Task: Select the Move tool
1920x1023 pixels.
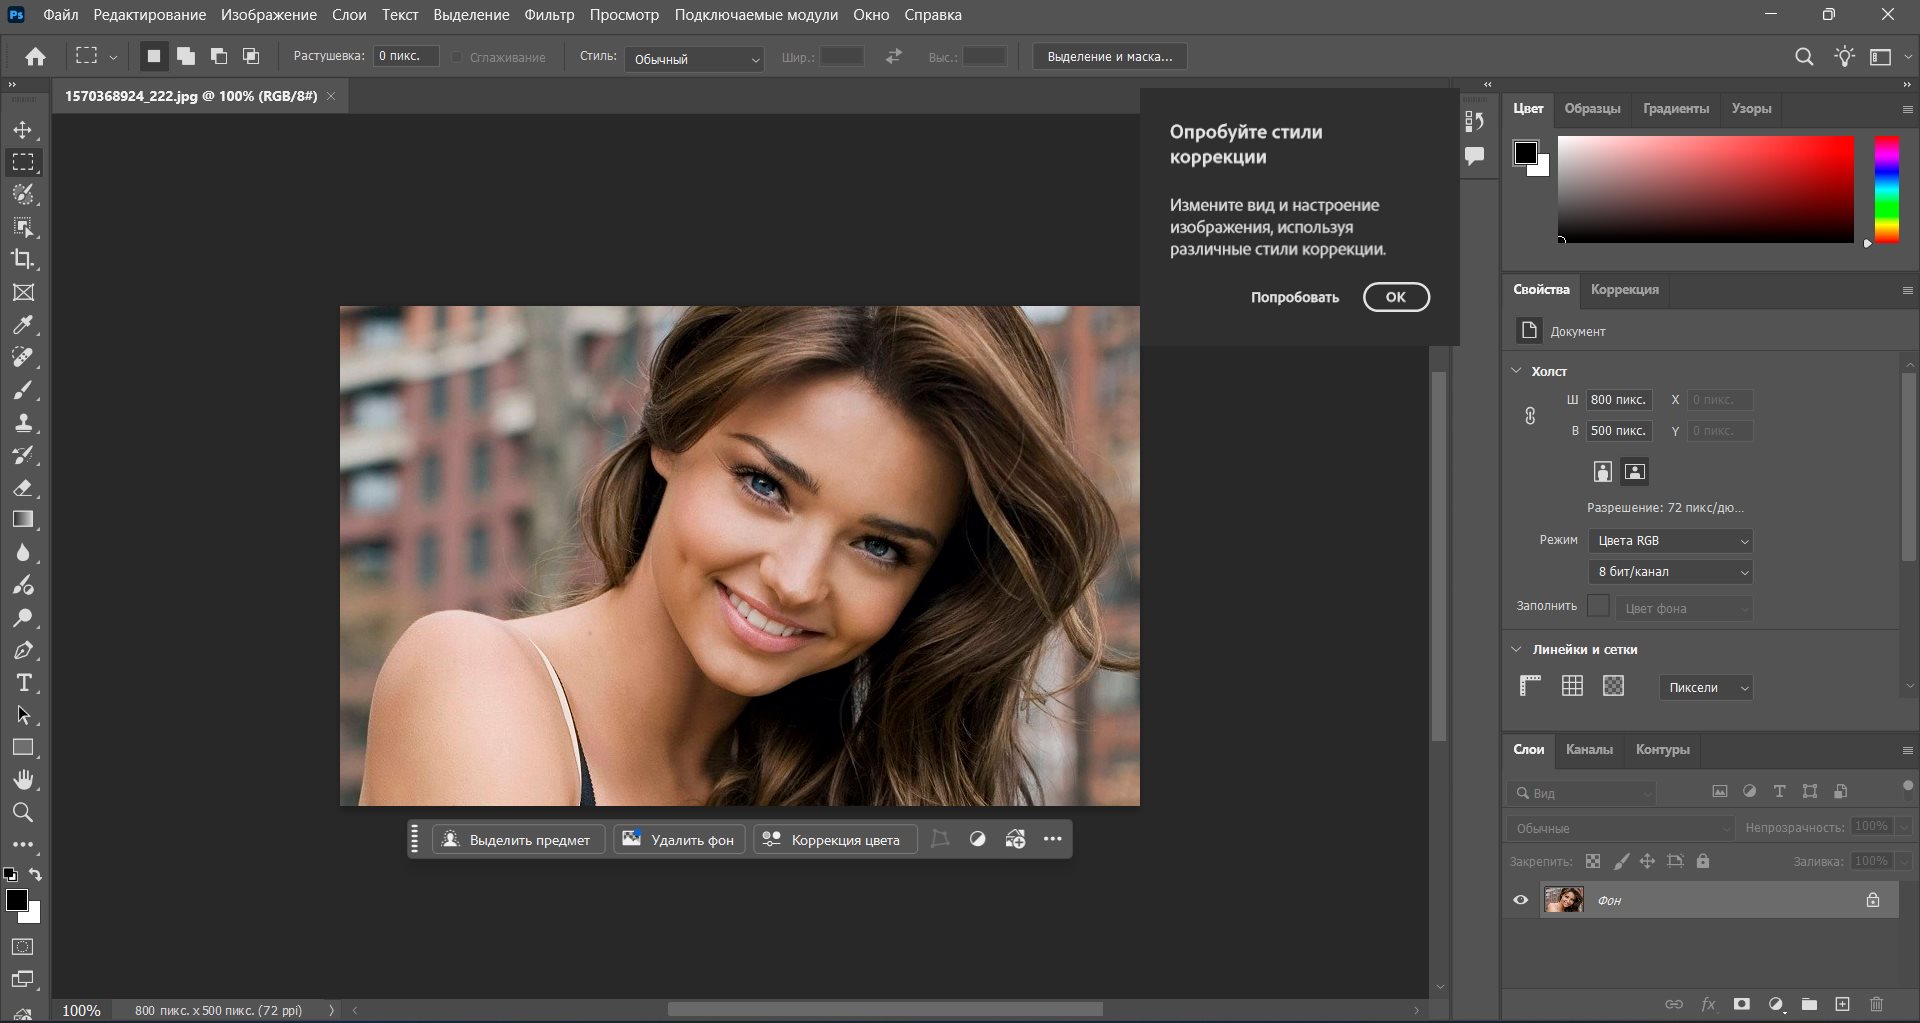Action: (23, 130)
